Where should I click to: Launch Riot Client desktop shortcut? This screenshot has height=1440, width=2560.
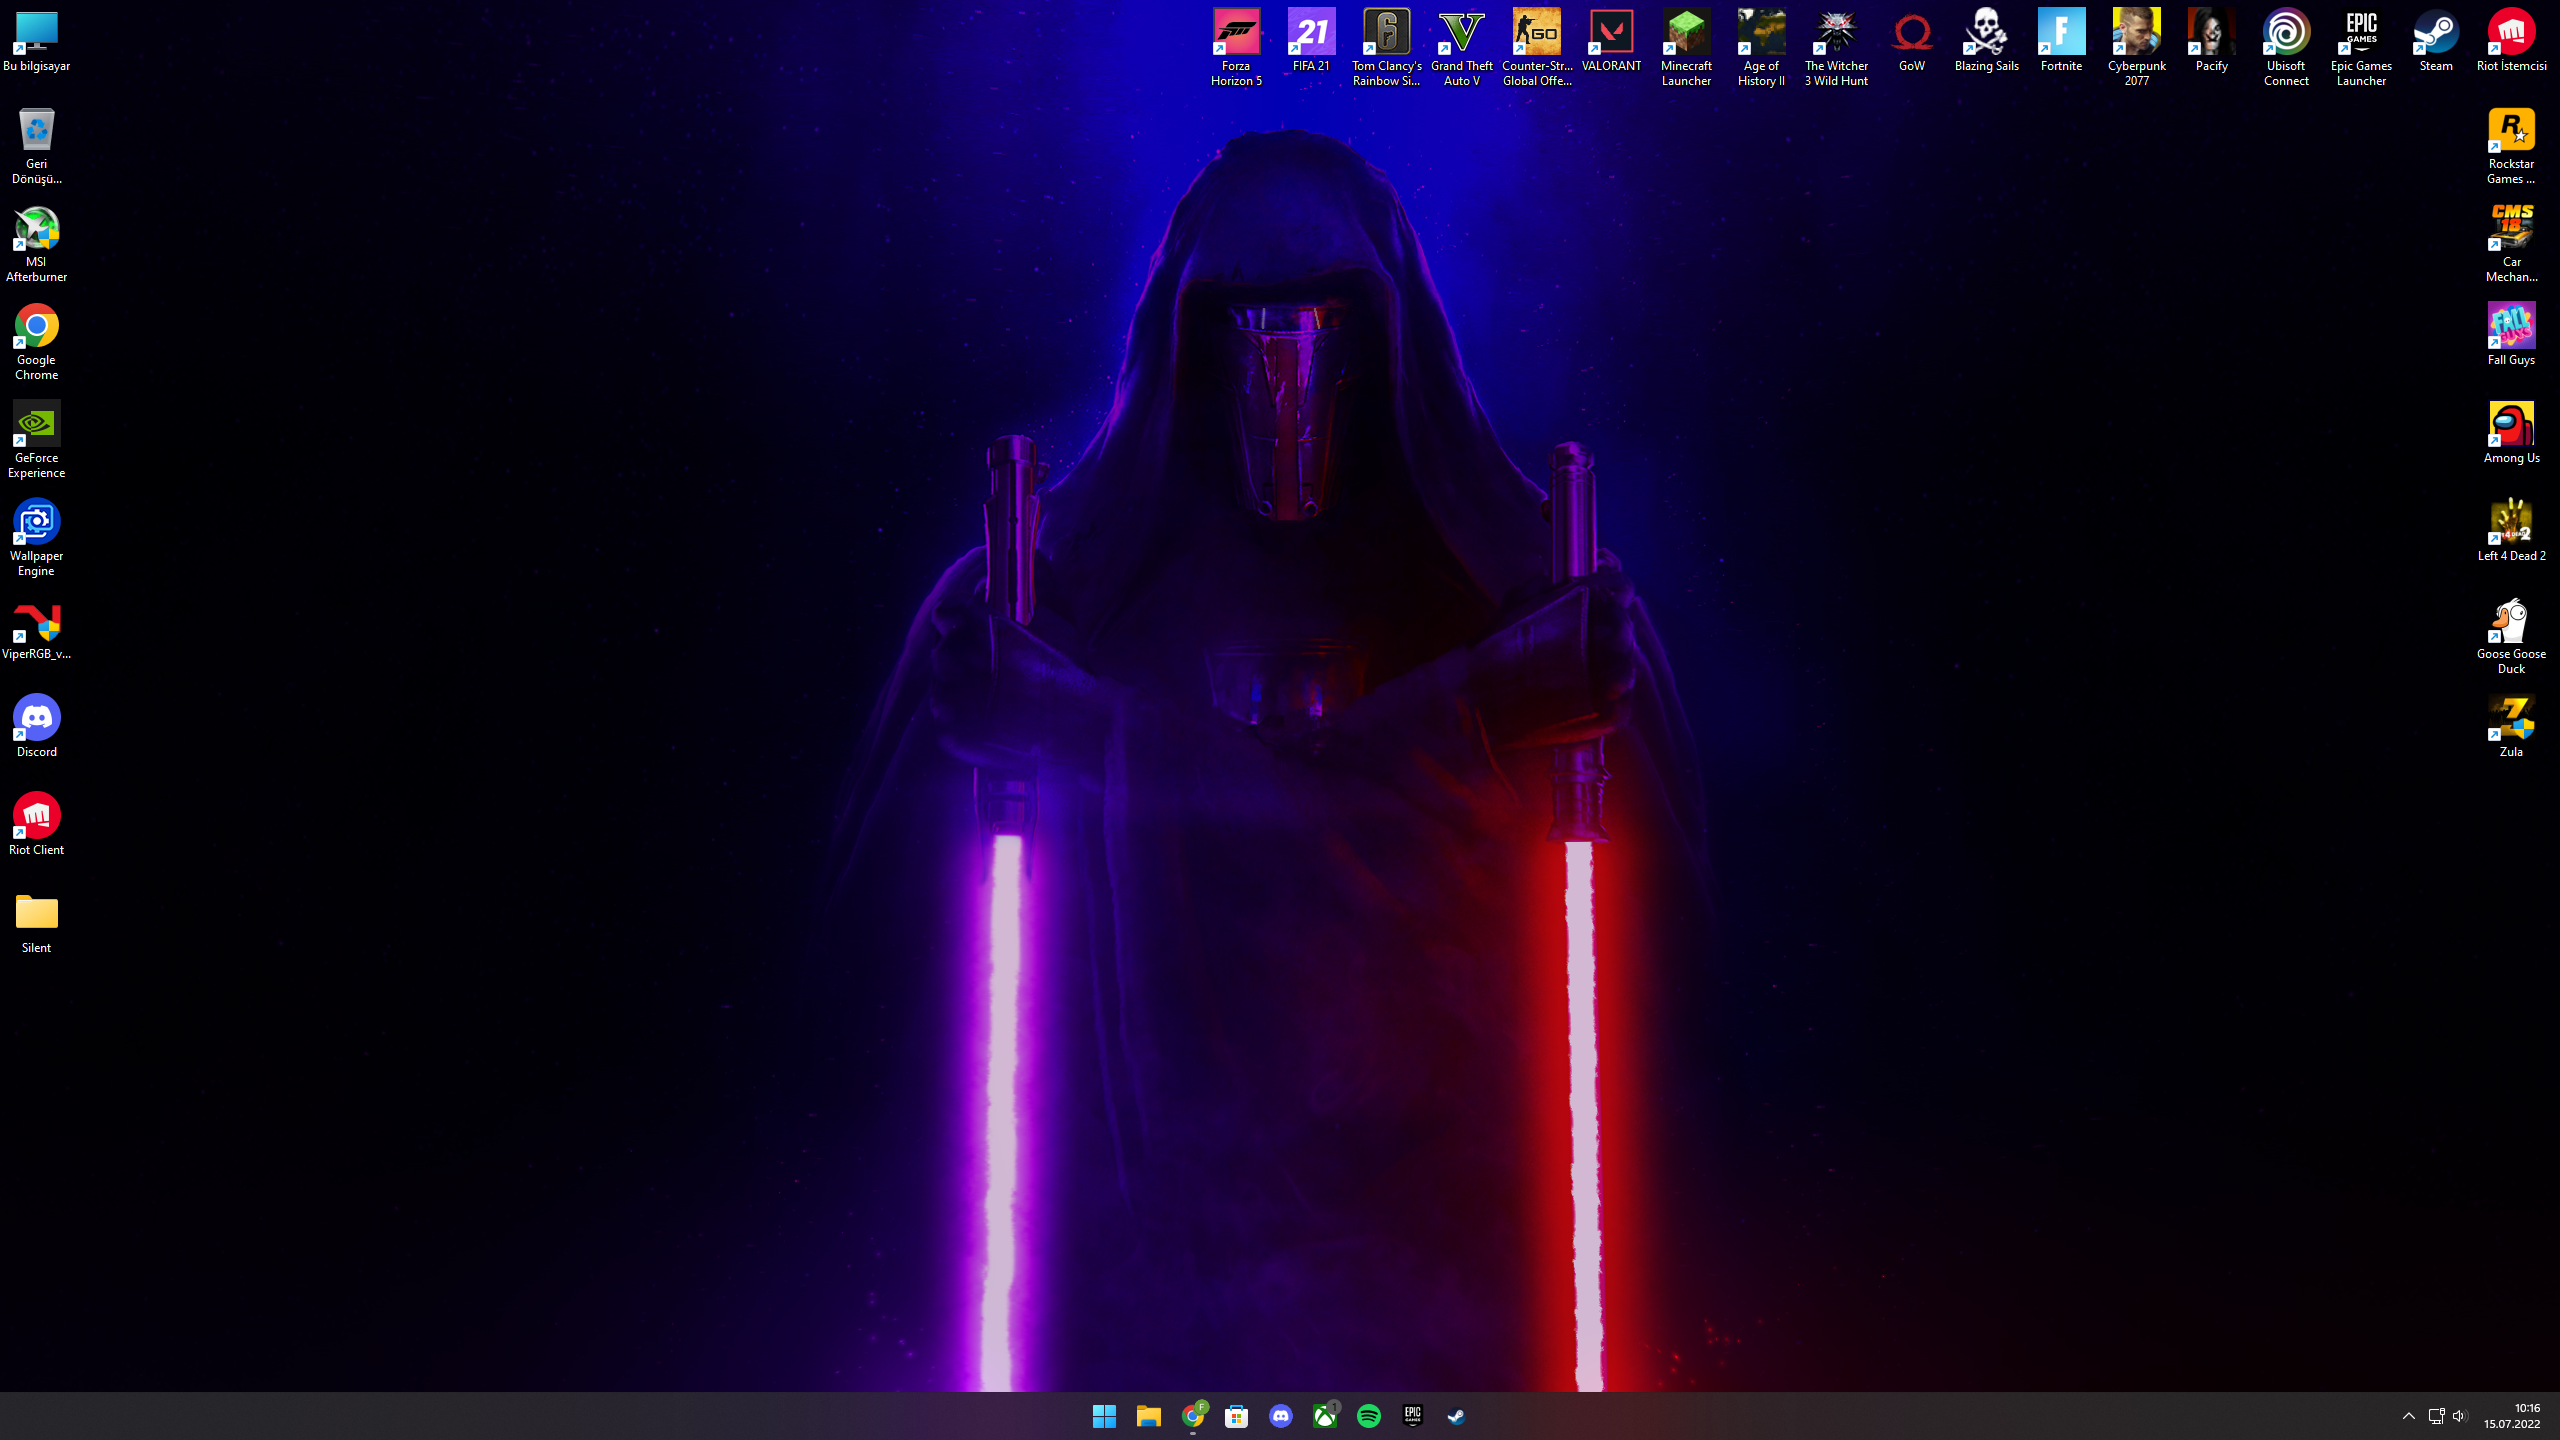click(x=36, y=825)
